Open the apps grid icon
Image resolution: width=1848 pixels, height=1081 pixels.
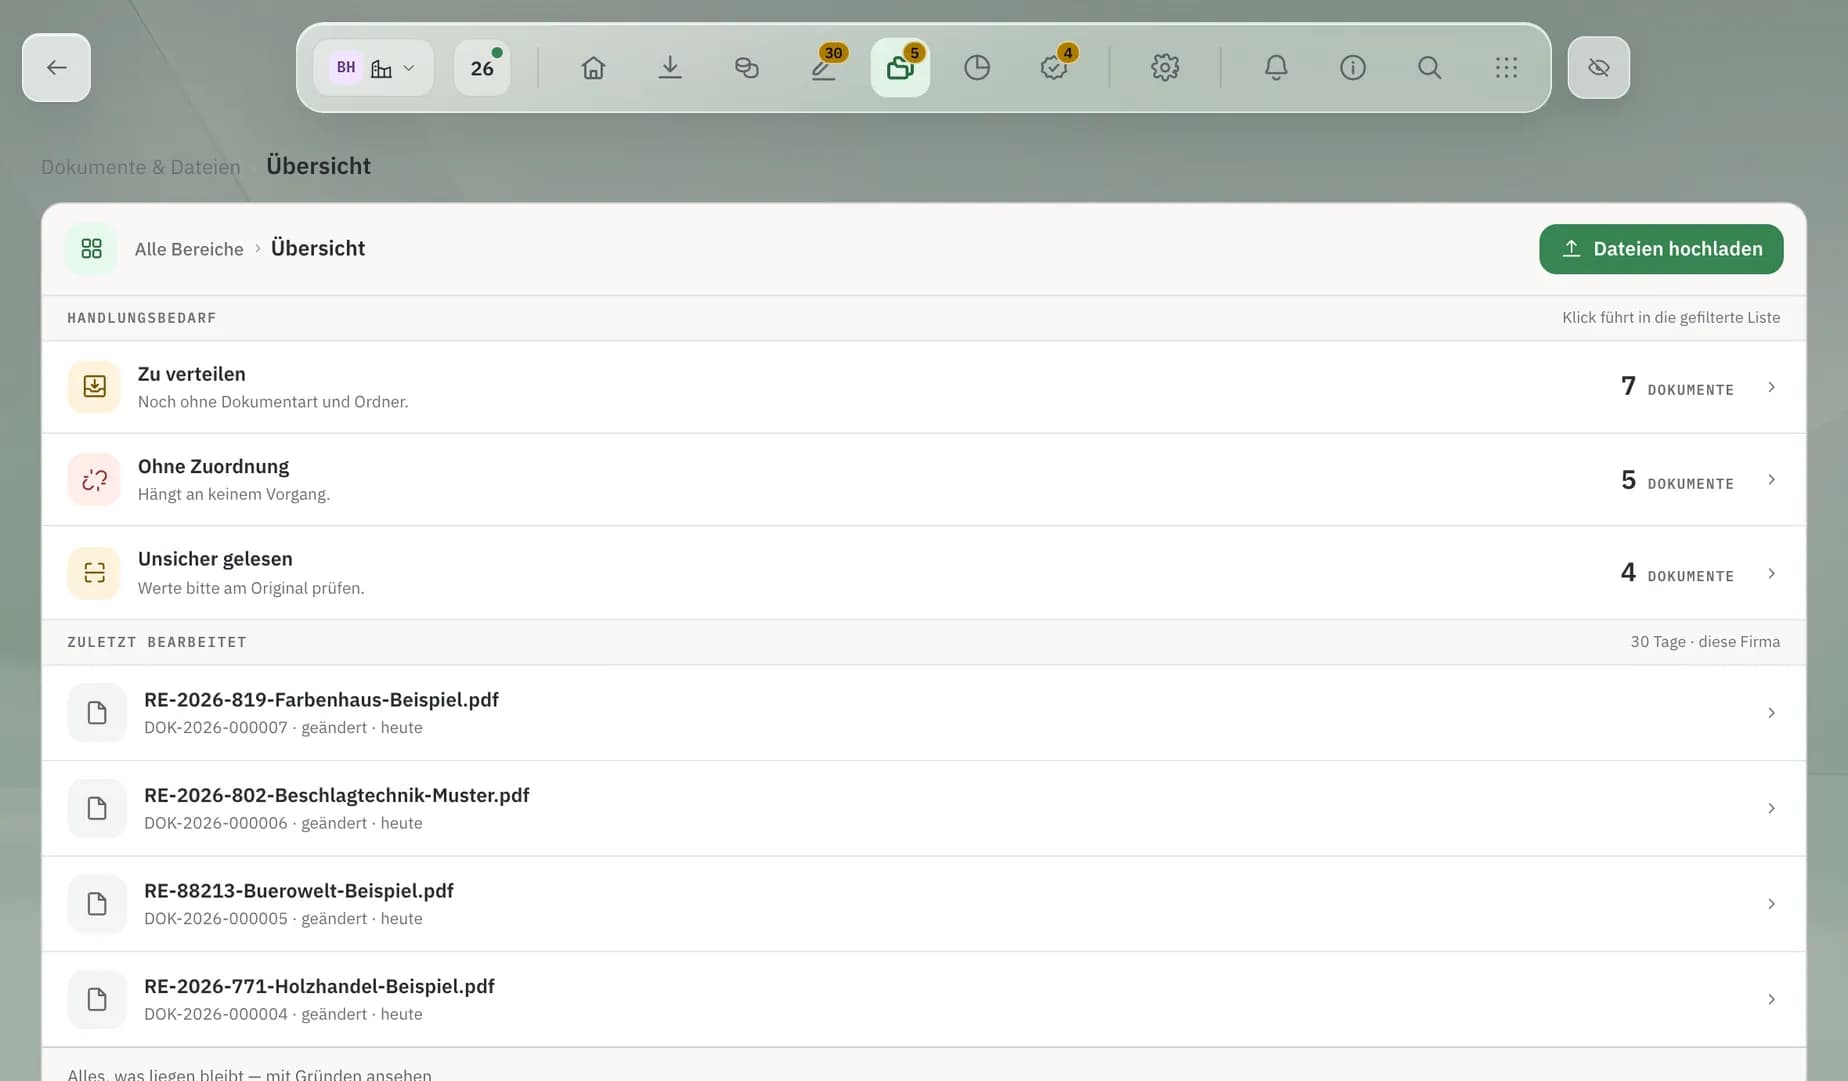click(1506, 68)
